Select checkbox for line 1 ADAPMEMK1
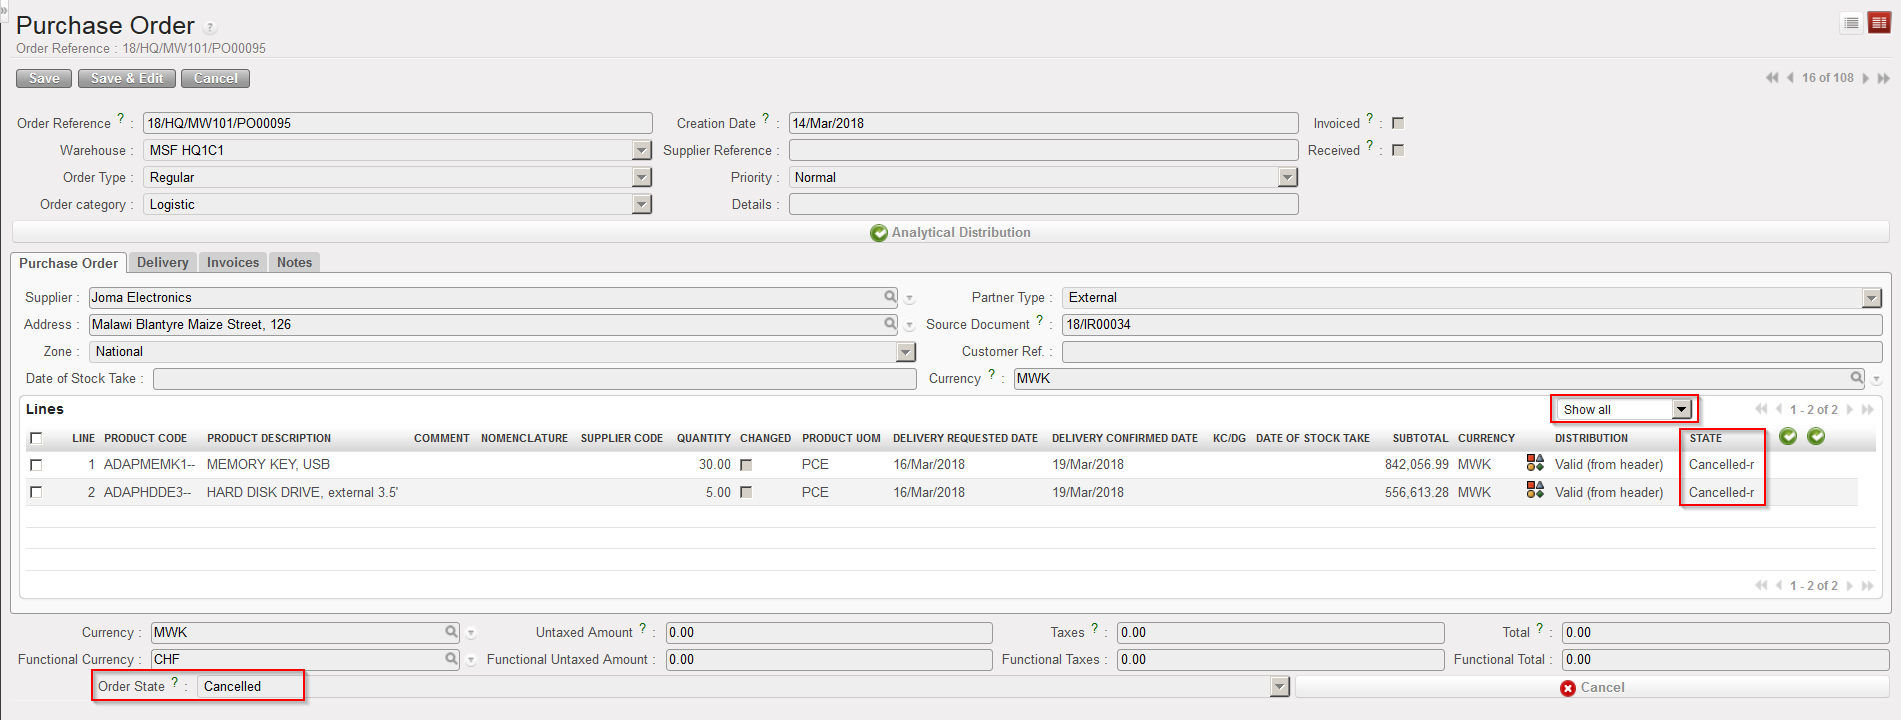 point(36,465)
